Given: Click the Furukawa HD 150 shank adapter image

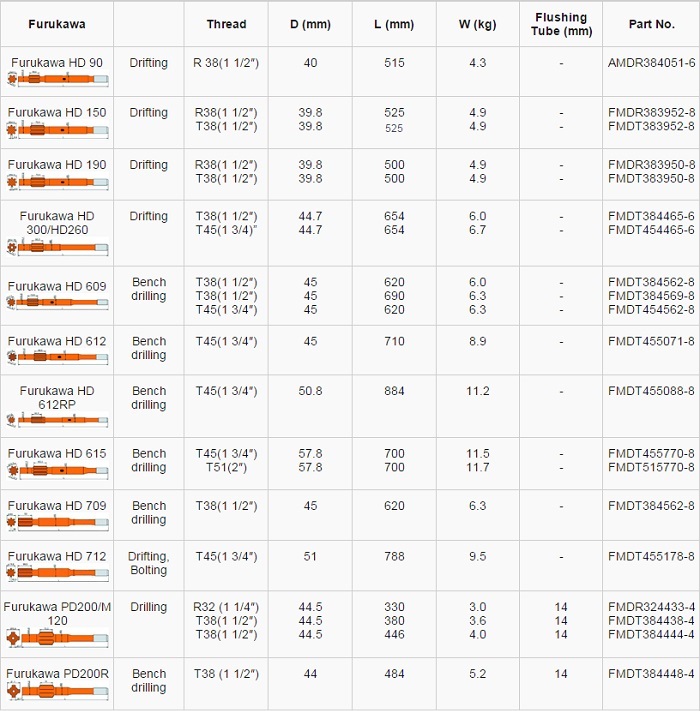Looking at the screenshot, I should (58, 130).
